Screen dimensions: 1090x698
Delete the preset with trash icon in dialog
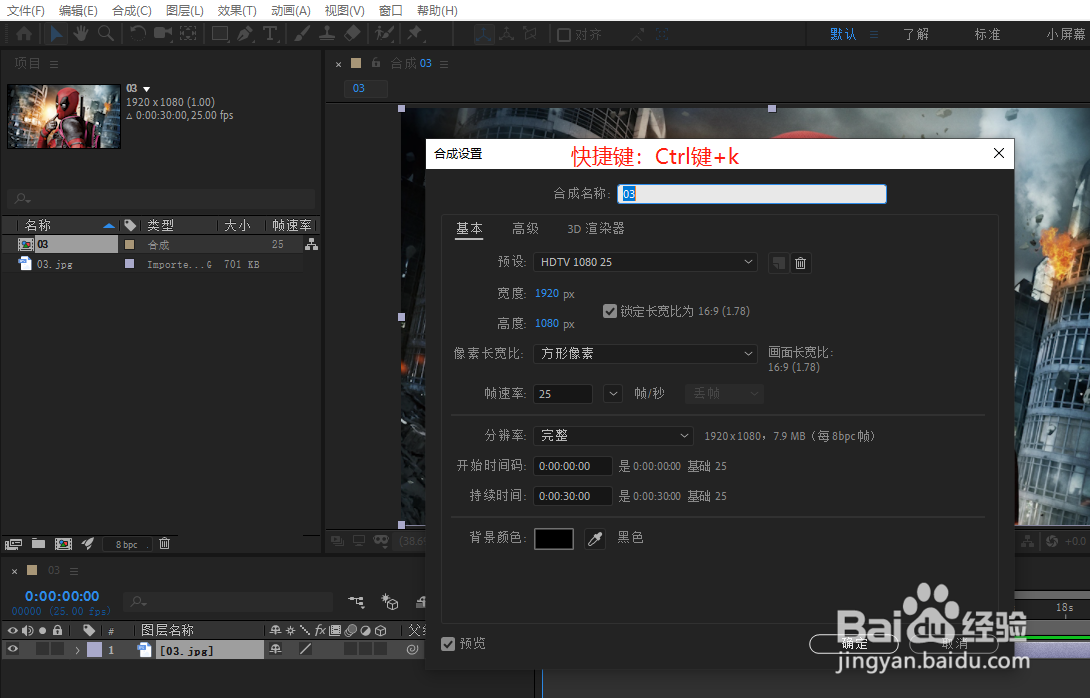801,263
